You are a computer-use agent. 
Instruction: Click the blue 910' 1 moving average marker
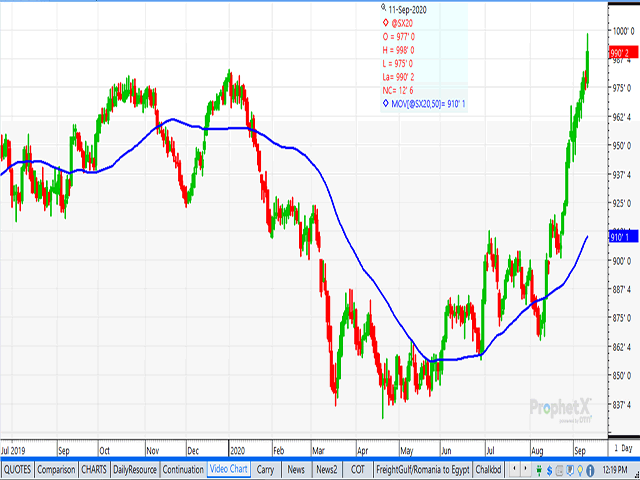click(623, 237)
